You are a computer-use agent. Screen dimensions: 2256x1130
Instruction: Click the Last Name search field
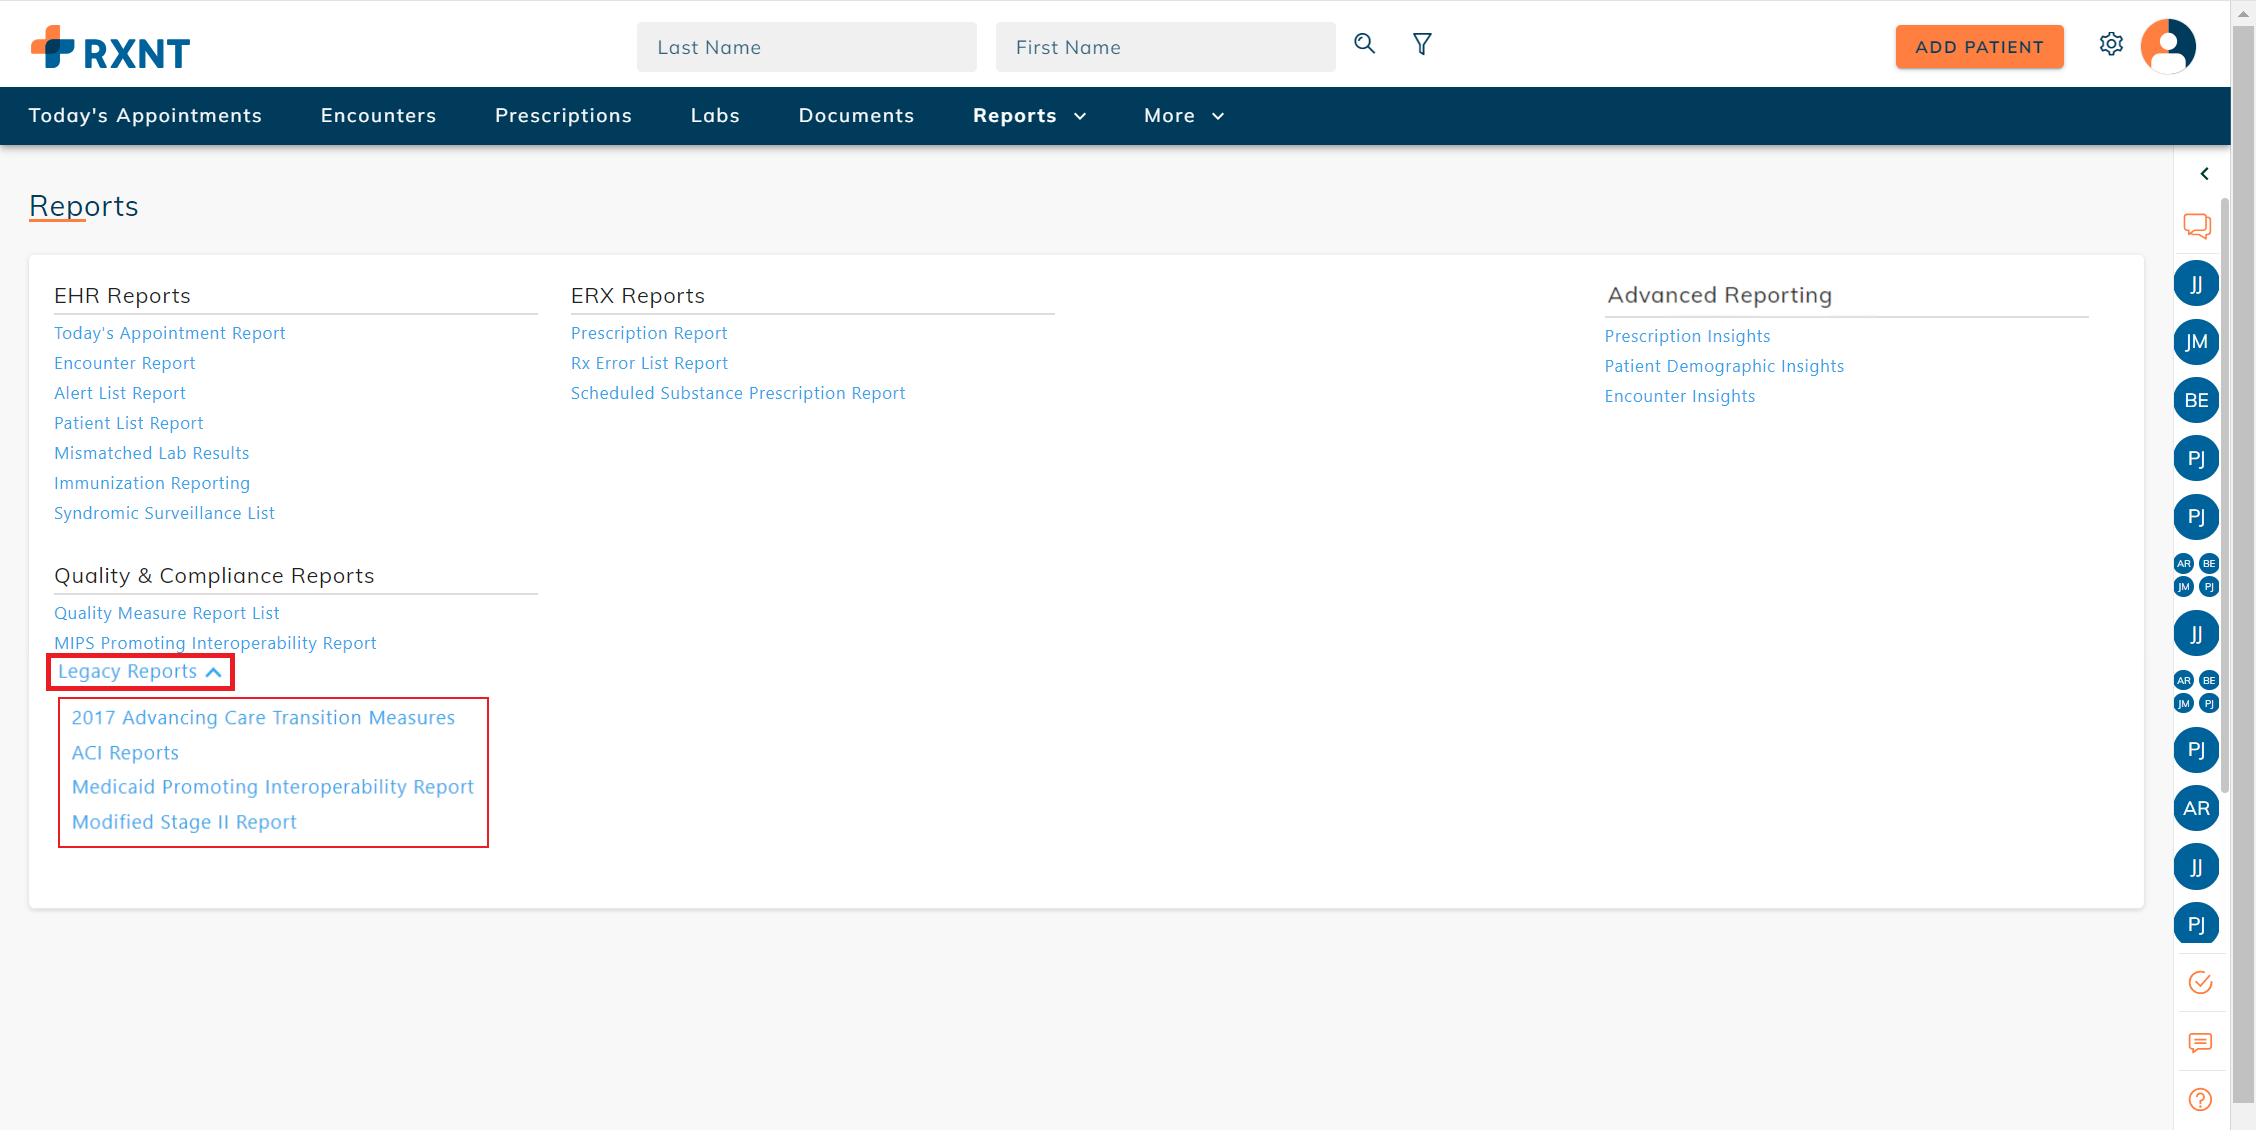806,47
